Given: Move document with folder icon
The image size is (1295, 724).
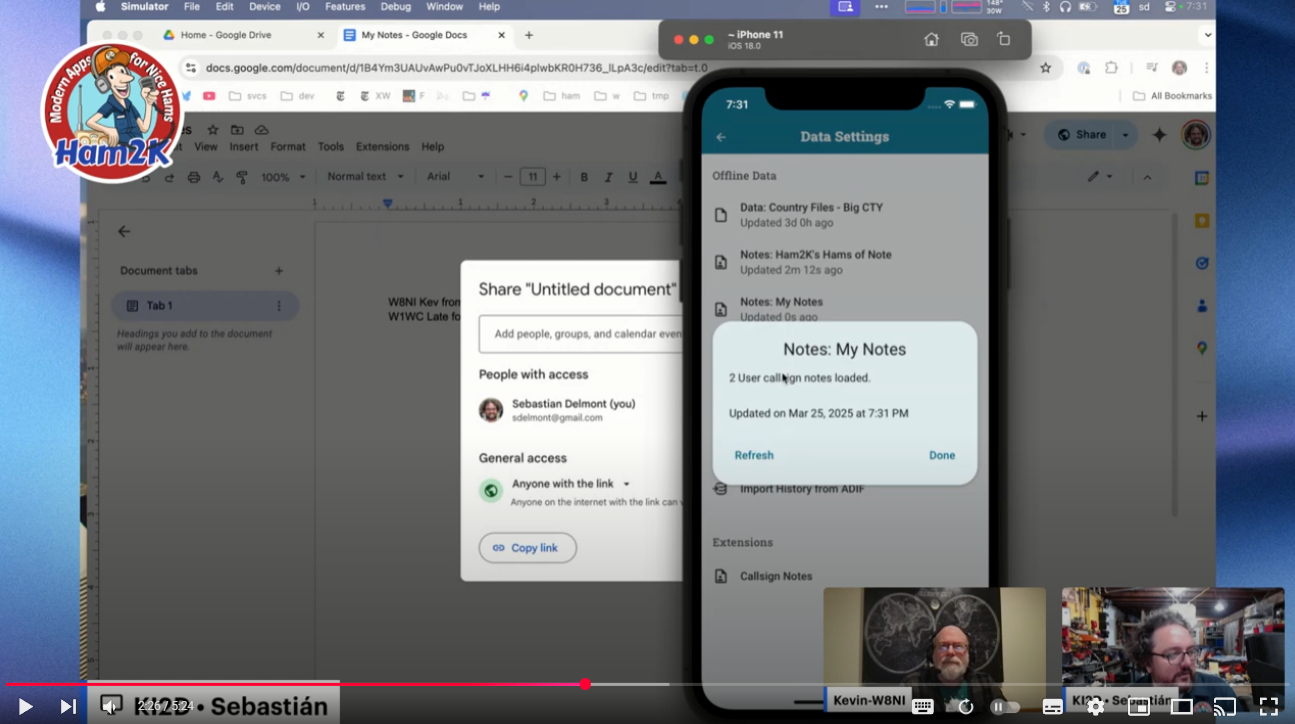Looking at the screenshot, I should coord(237,130).
